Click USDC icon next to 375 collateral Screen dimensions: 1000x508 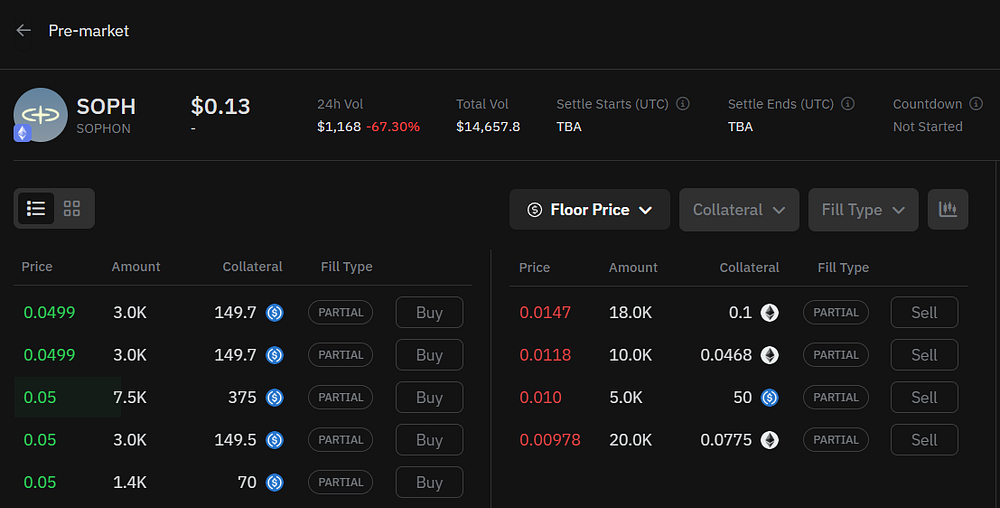click(x=274, y=398)
